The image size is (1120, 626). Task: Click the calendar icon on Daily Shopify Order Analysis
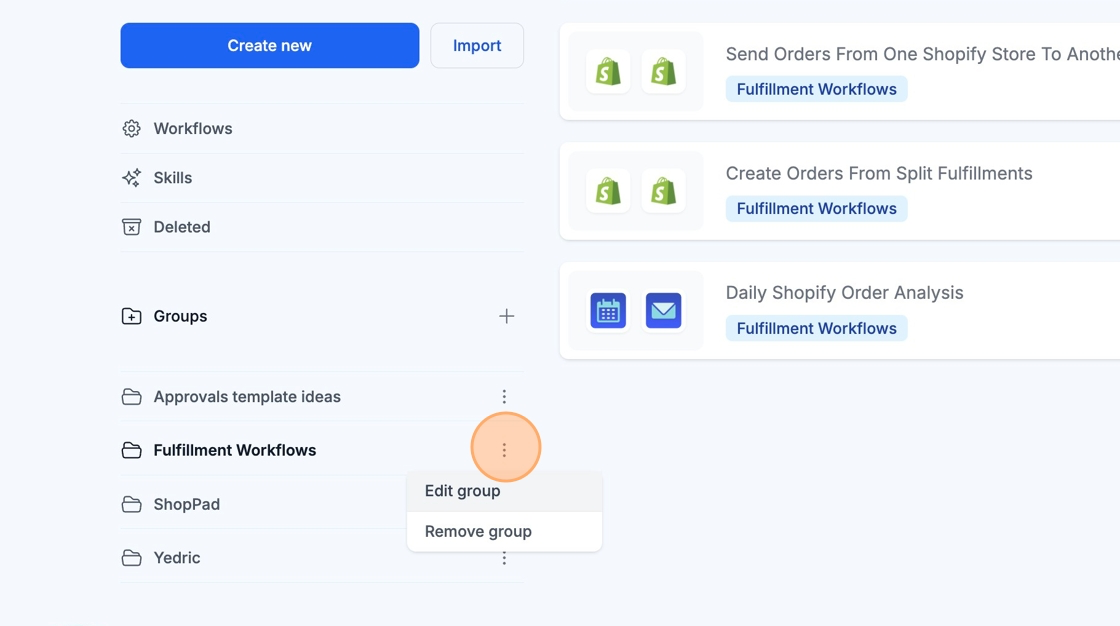608,311
